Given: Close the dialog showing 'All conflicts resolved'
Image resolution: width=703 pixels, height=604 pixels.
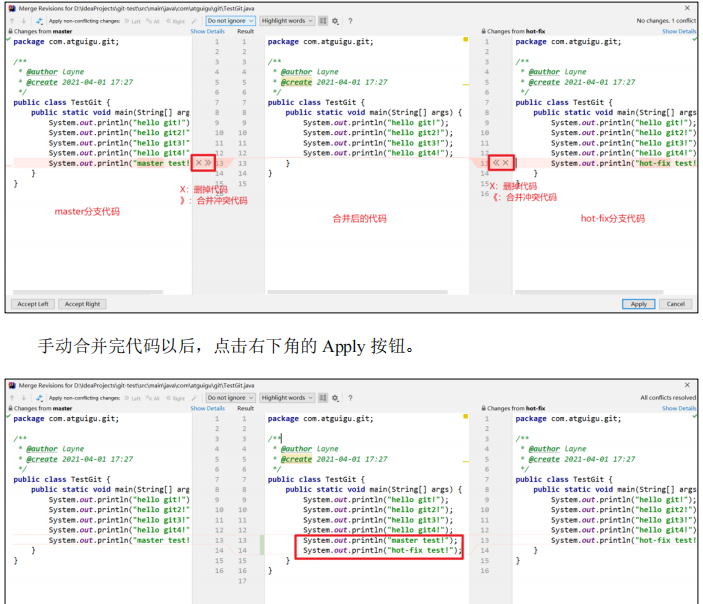Looking at the screenshot, I should coord(687,385).
